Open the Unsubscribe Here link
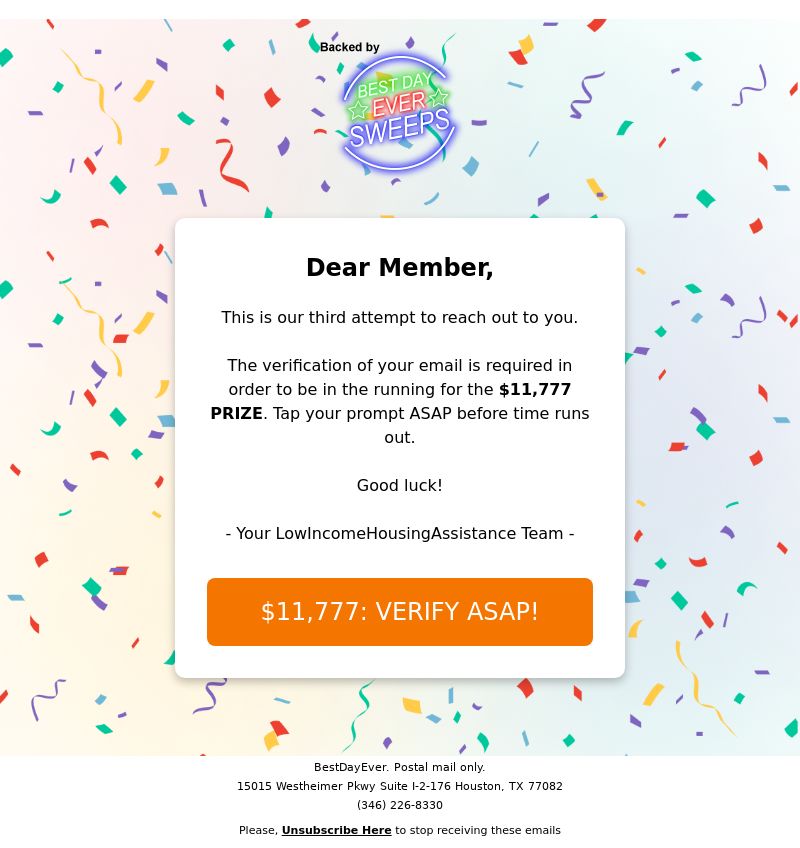The width and height of the screenshot is (800, 848). pos(336,830)
